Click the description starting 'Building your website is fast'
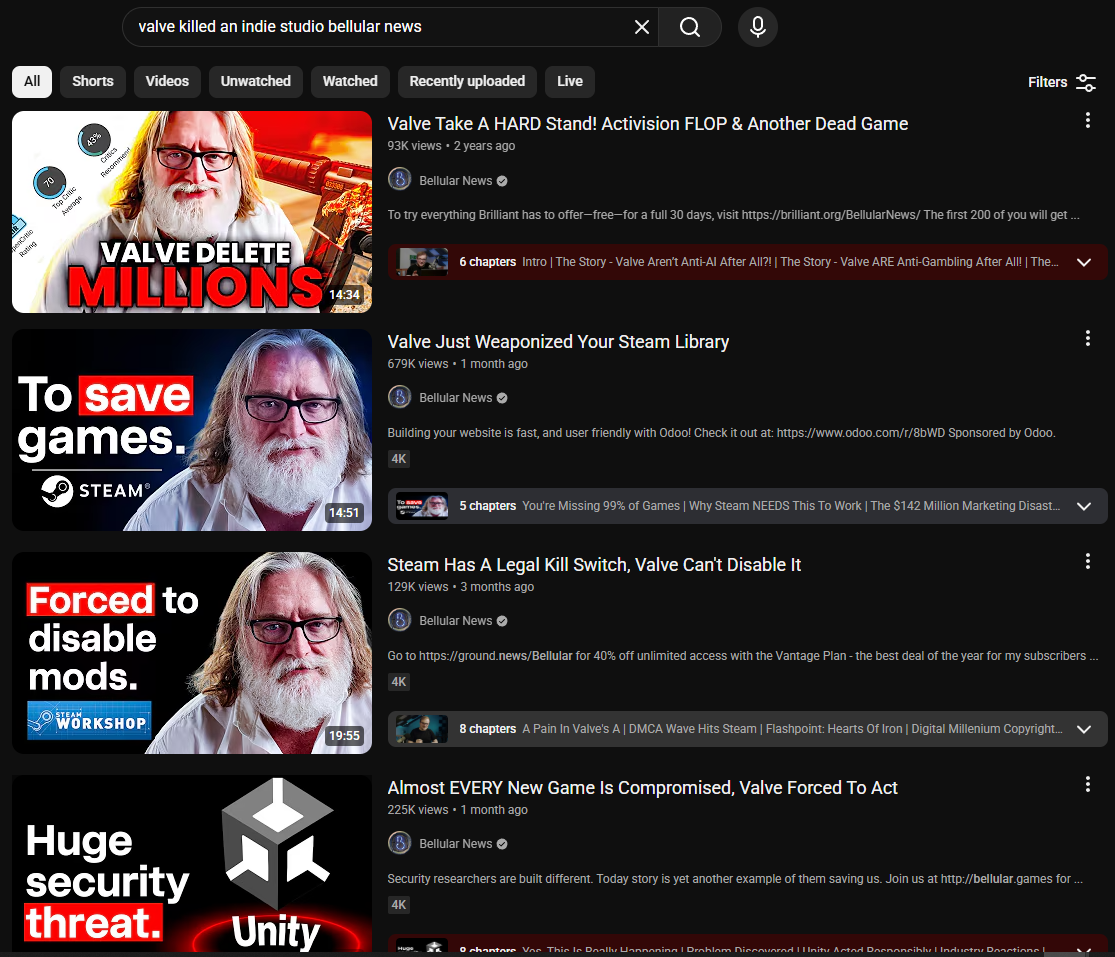Viewport: 1115px width, 957px height. coord(722,433)
